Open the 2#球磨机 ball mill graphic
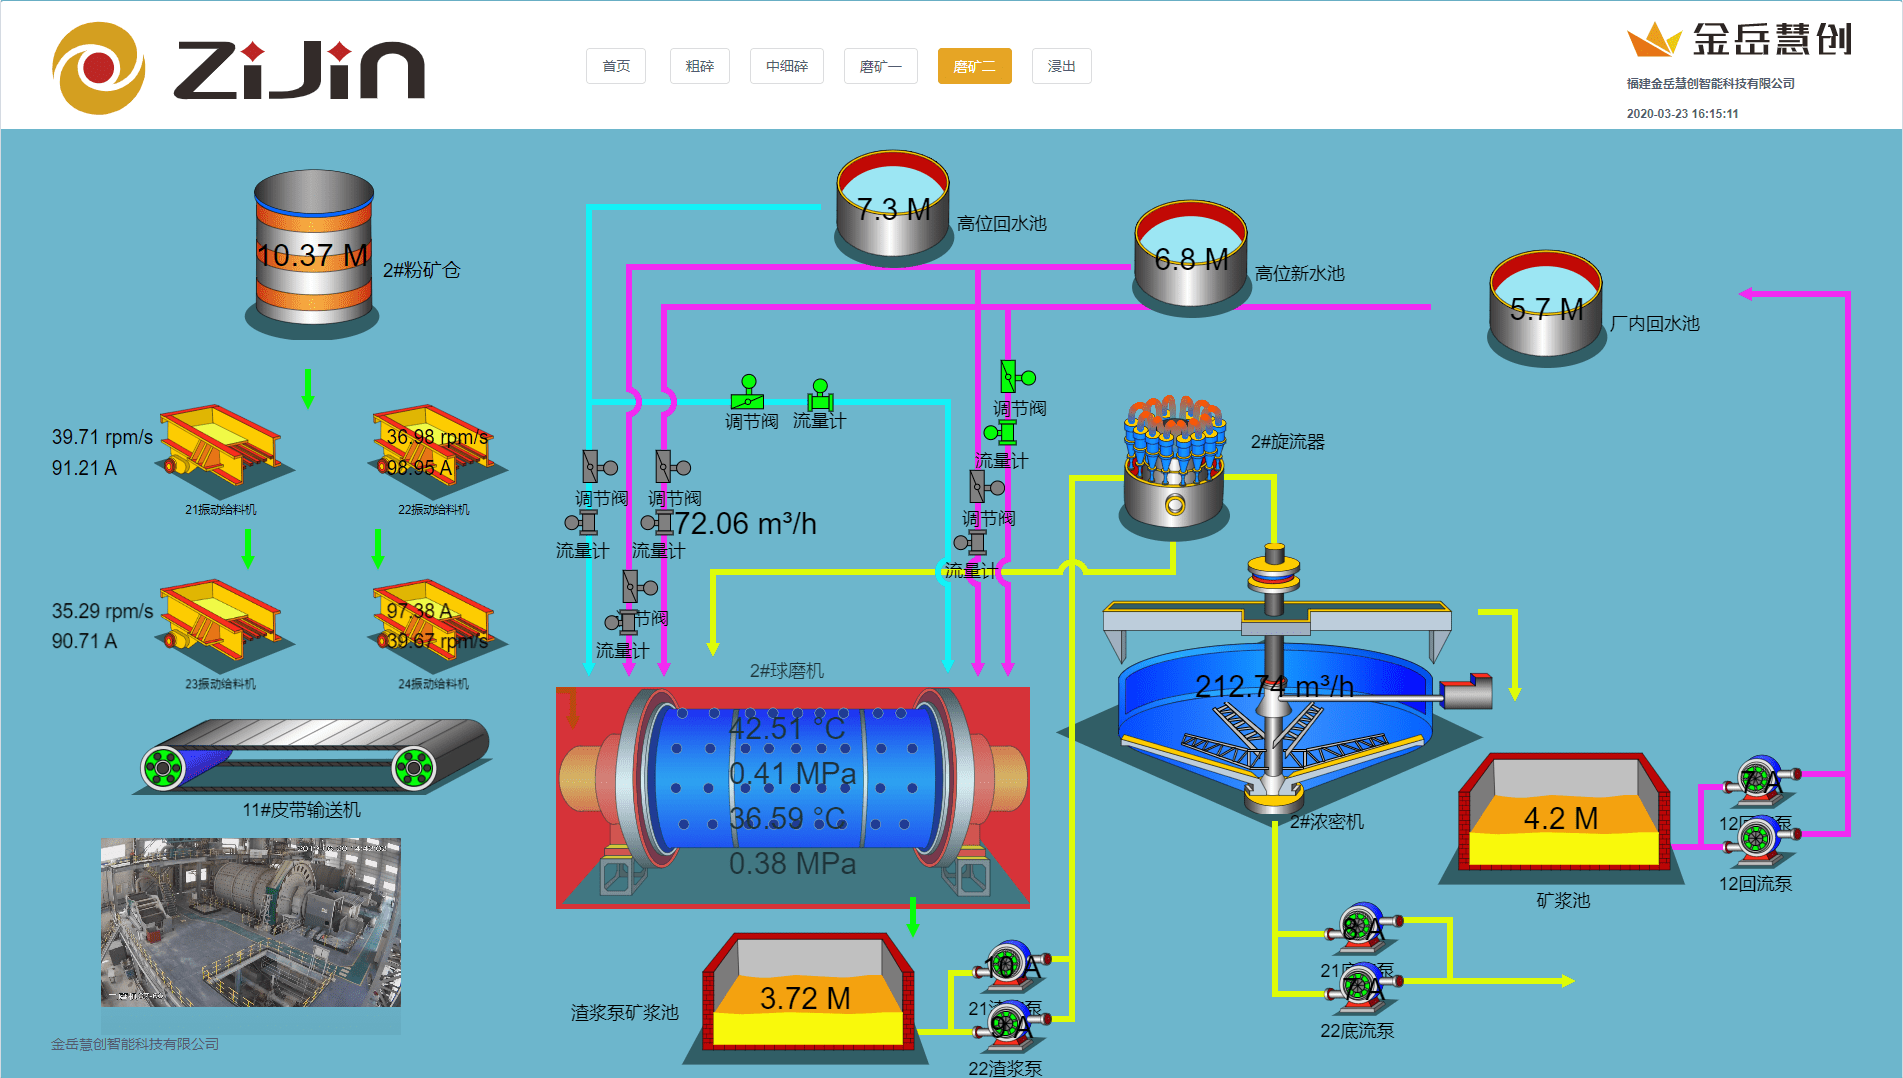1903x1078 pixels. pyautogui.click(x=792, y=795)
